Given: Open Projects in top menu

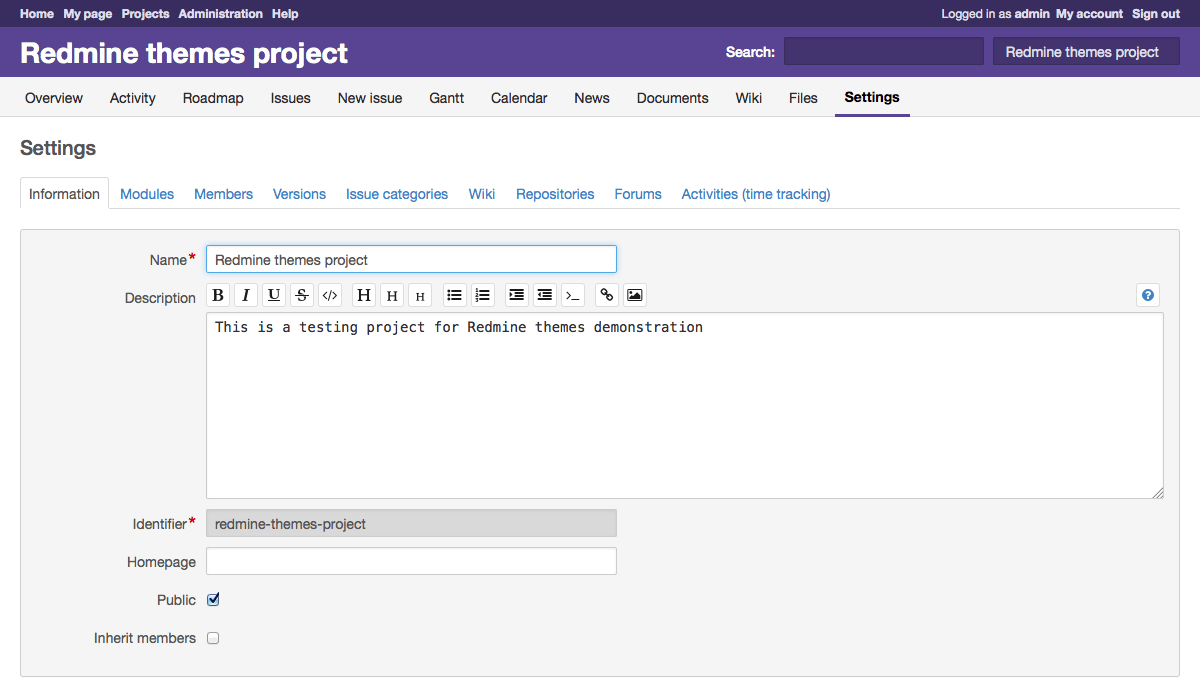Looking at the screenshot, I should (x=145, y=14).
